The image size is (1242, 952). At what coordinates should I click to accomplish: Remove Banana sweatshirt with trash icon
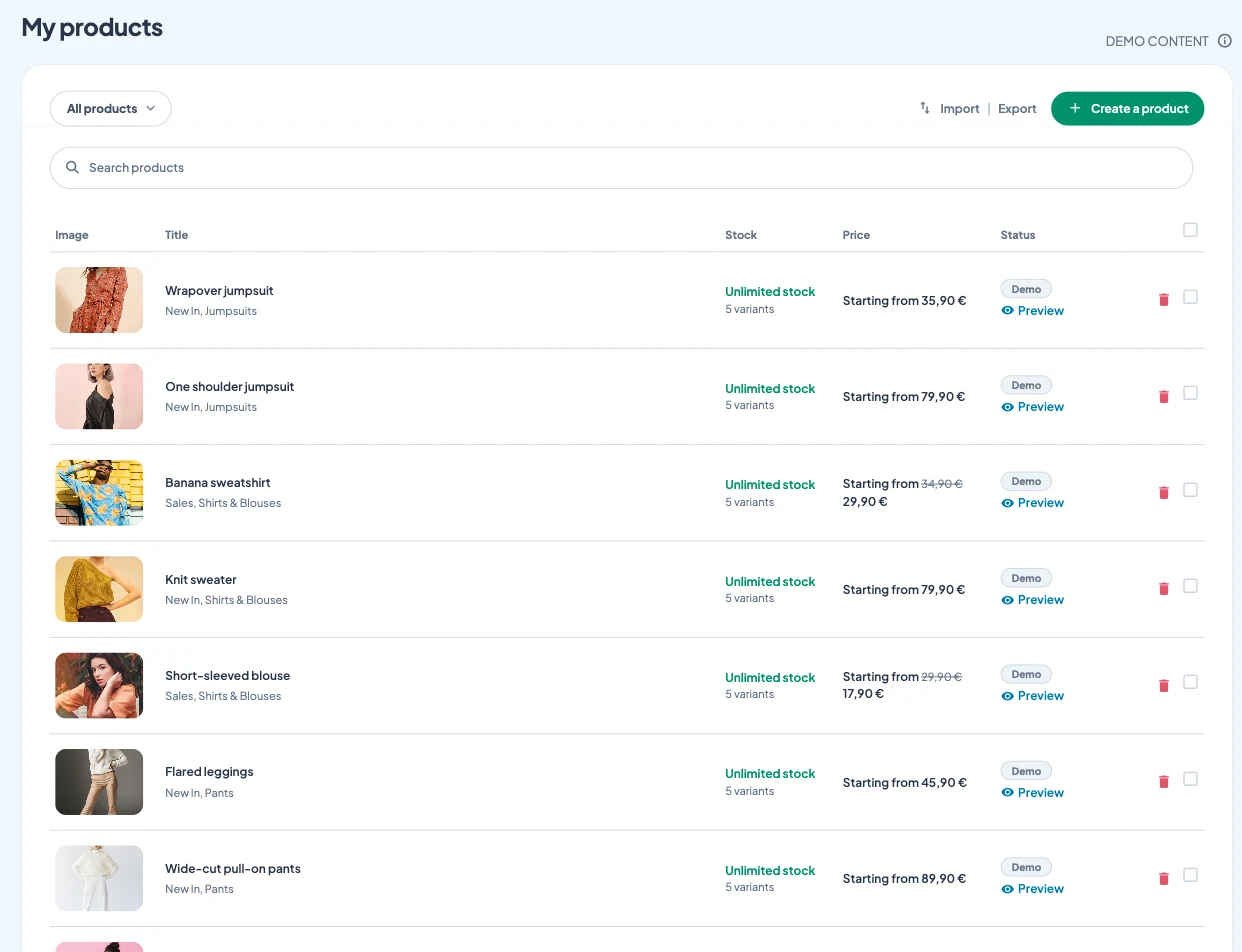(1163, 493)
